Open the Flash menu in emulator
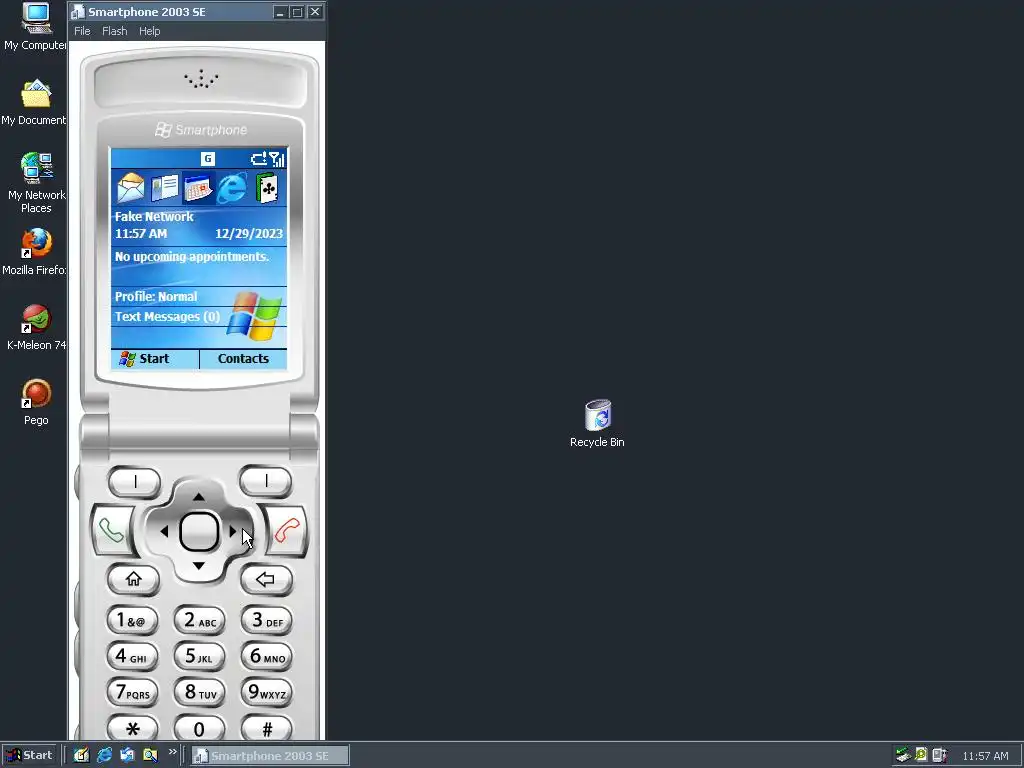 pos(114,31)
